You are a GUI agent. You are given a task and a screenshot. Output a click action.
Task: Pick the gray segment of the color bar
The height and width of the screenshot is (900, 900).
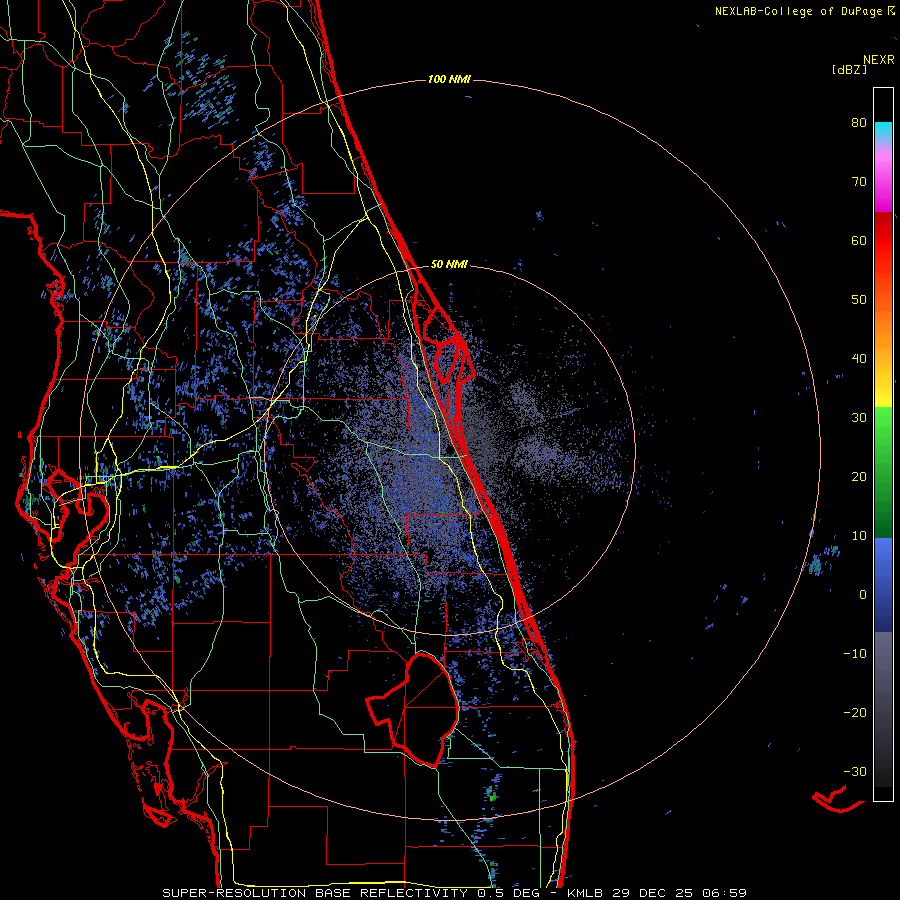[883, 709]
